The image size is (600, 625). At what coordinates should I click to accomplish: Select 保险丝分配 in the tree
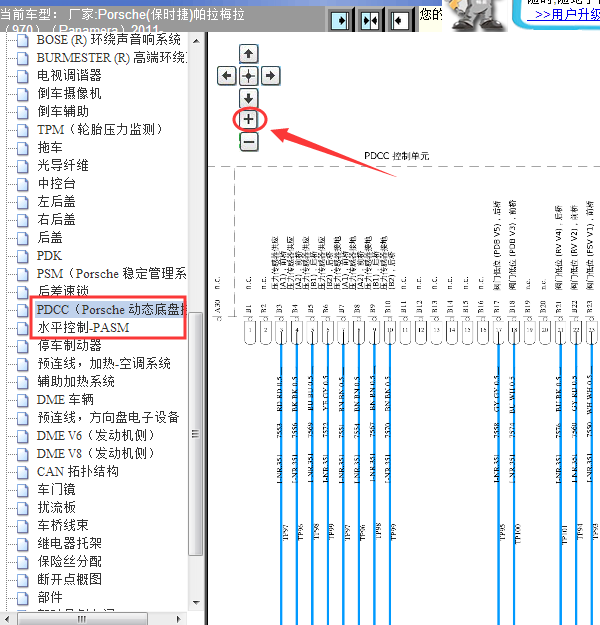pyautogui.click(x=69, y=561)
